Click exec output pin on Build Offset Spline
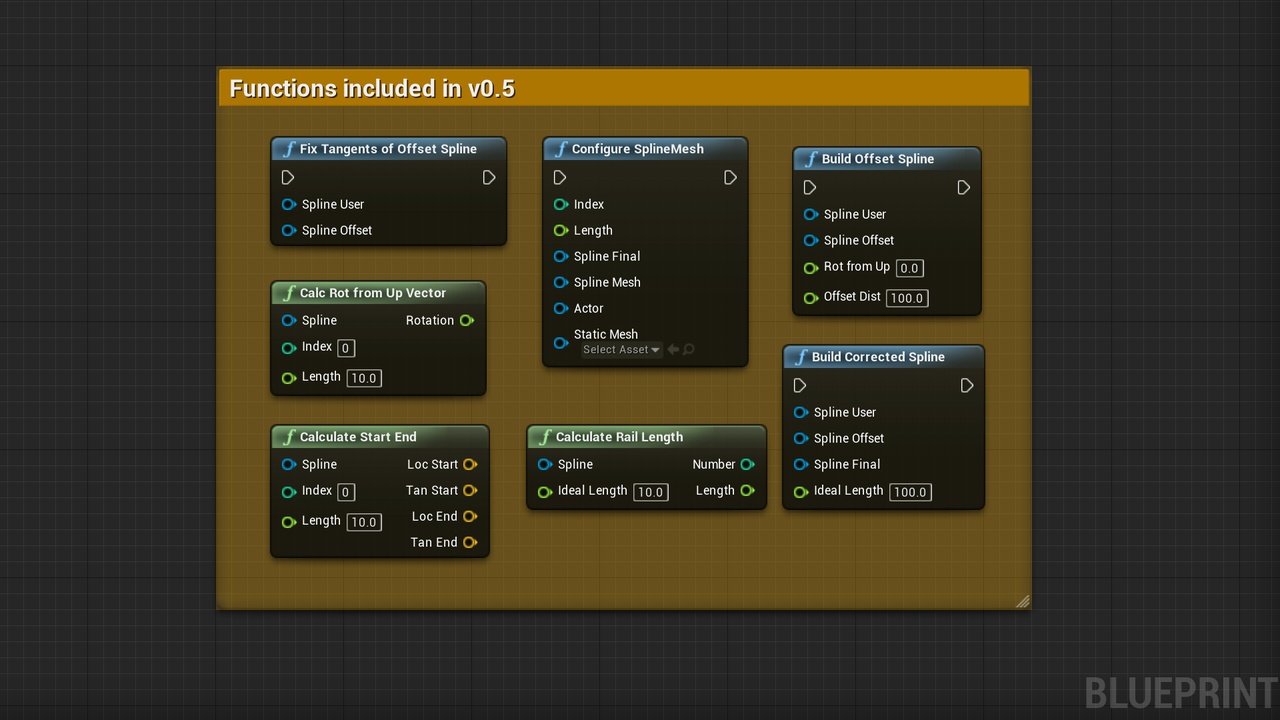Screen dimensions: 1280x720 tap(964, 187)
